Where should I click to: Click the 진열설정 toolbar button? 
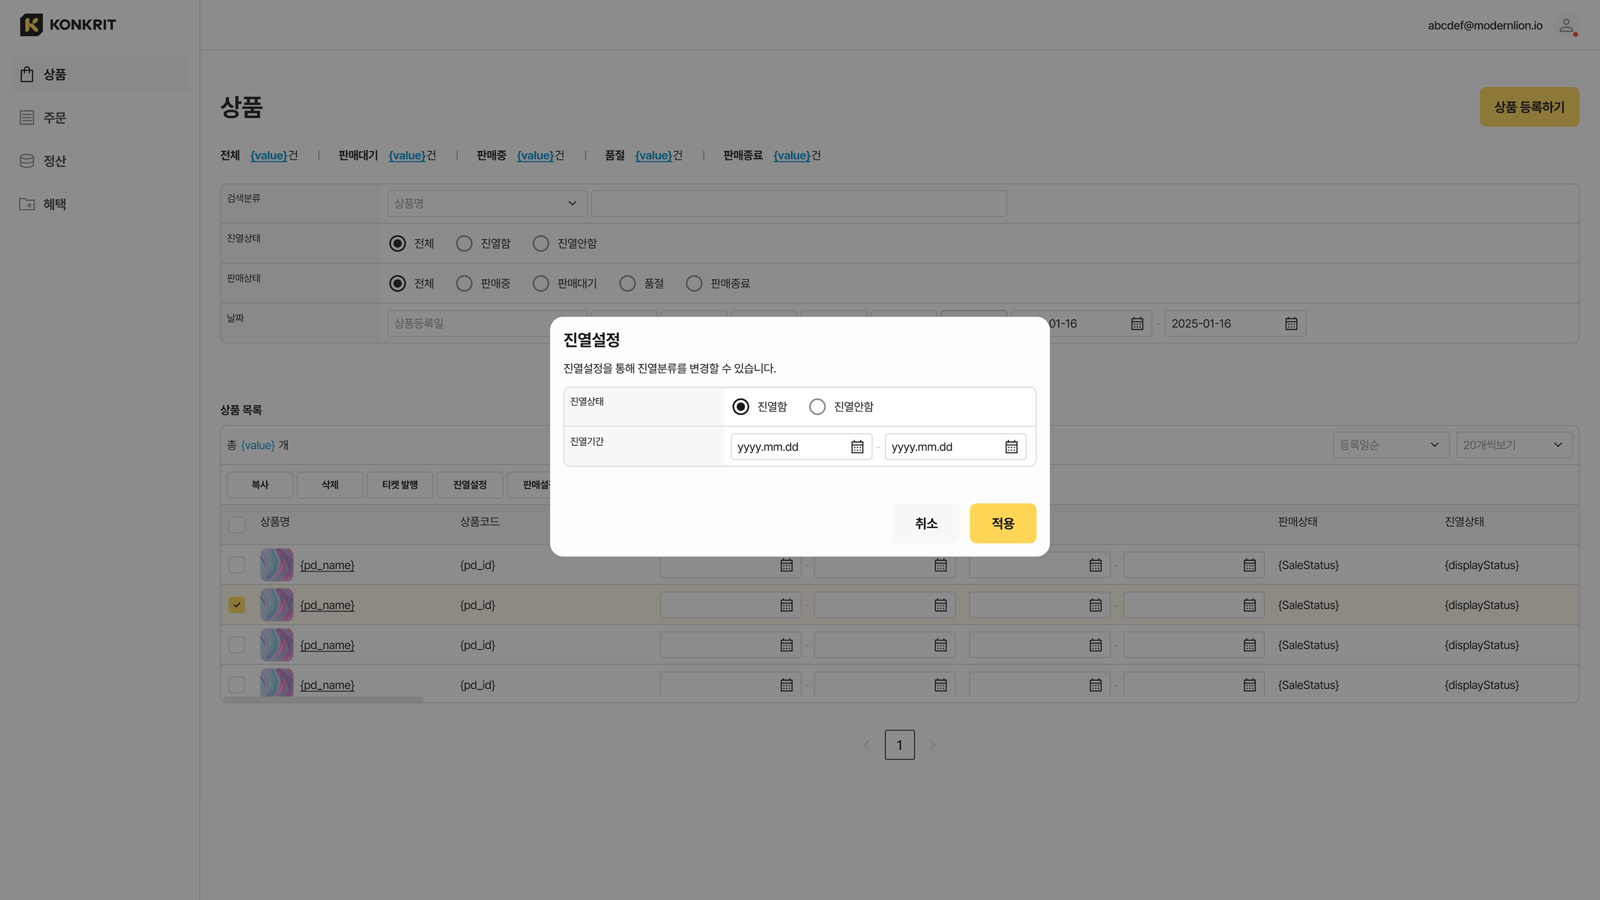point(470,485)
